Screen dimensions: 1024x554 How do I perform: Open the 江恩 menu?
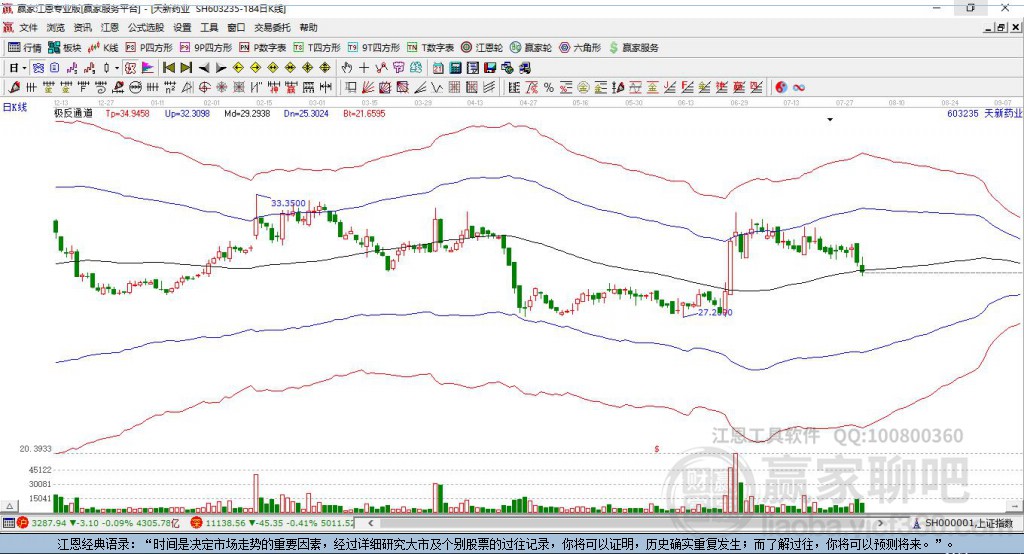pos(110,27)
